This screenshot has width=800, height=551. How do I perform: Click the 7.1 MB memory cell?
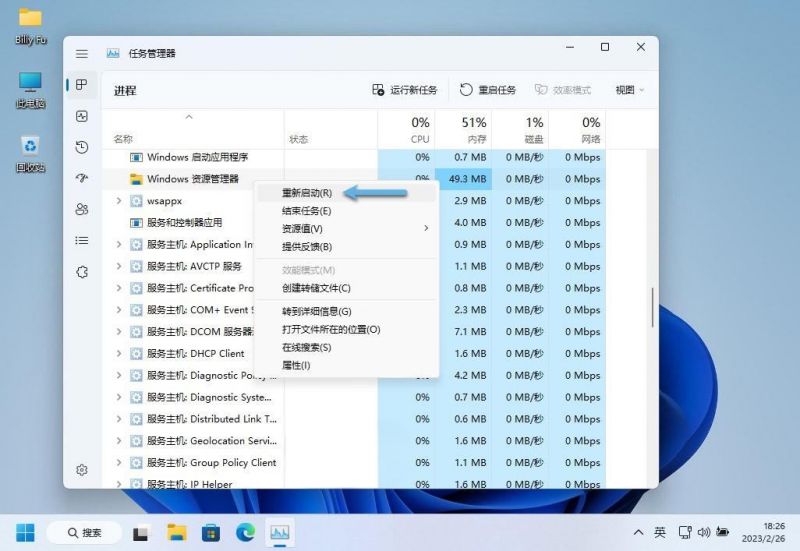(x=463, y=332)
